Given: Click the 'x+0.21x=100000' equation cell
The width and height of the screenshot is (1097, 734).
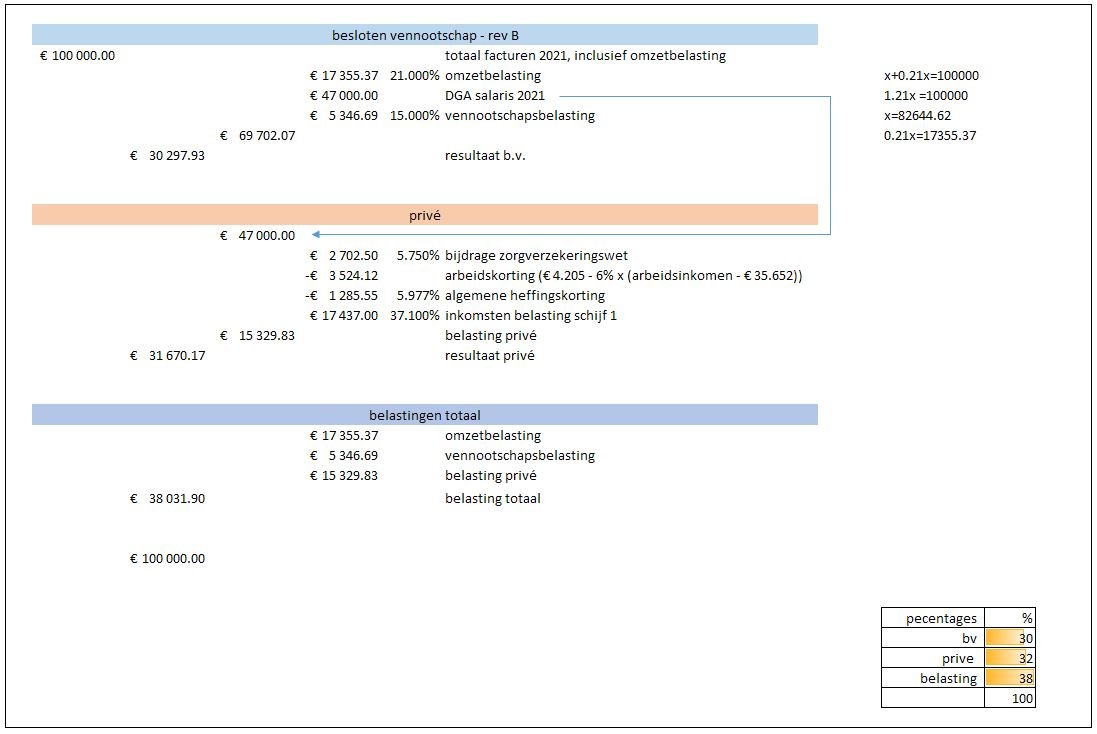Looking at the screenshot, I should tap(931, 75).
